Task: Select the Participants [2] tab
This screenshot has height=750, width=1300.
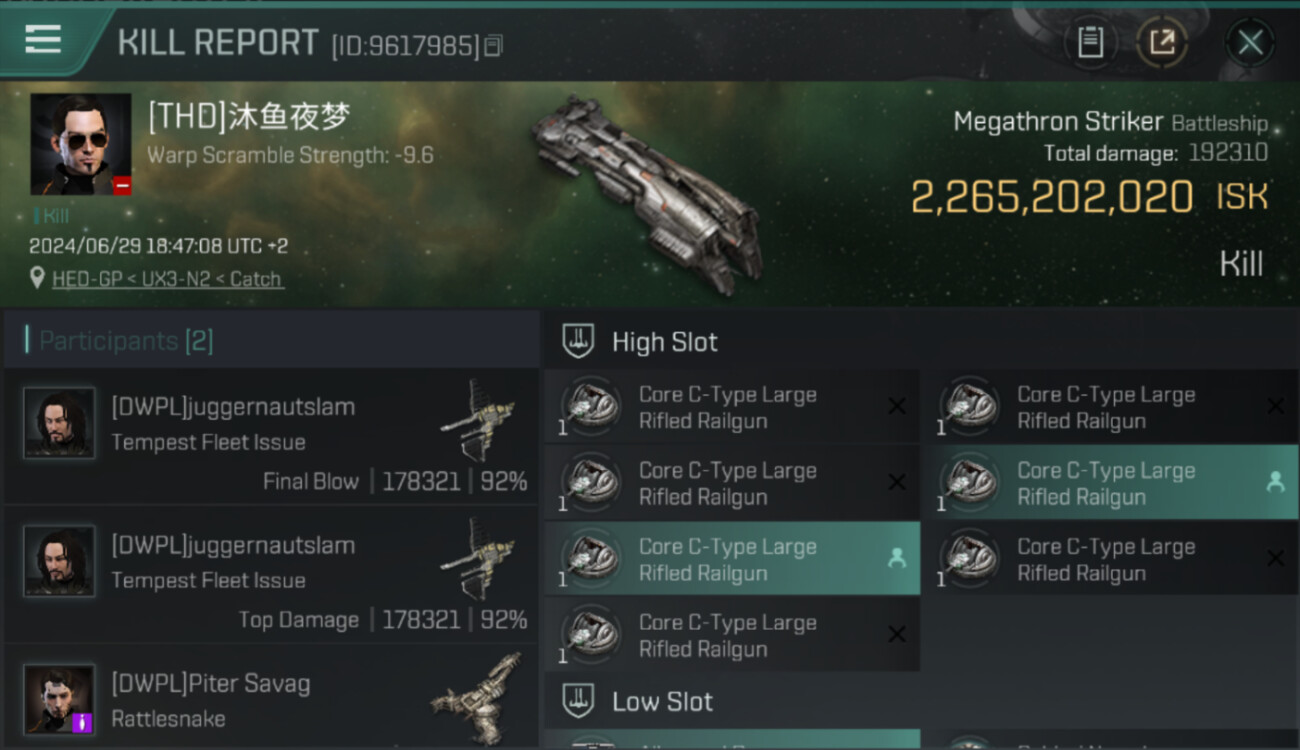Action: 126,341
